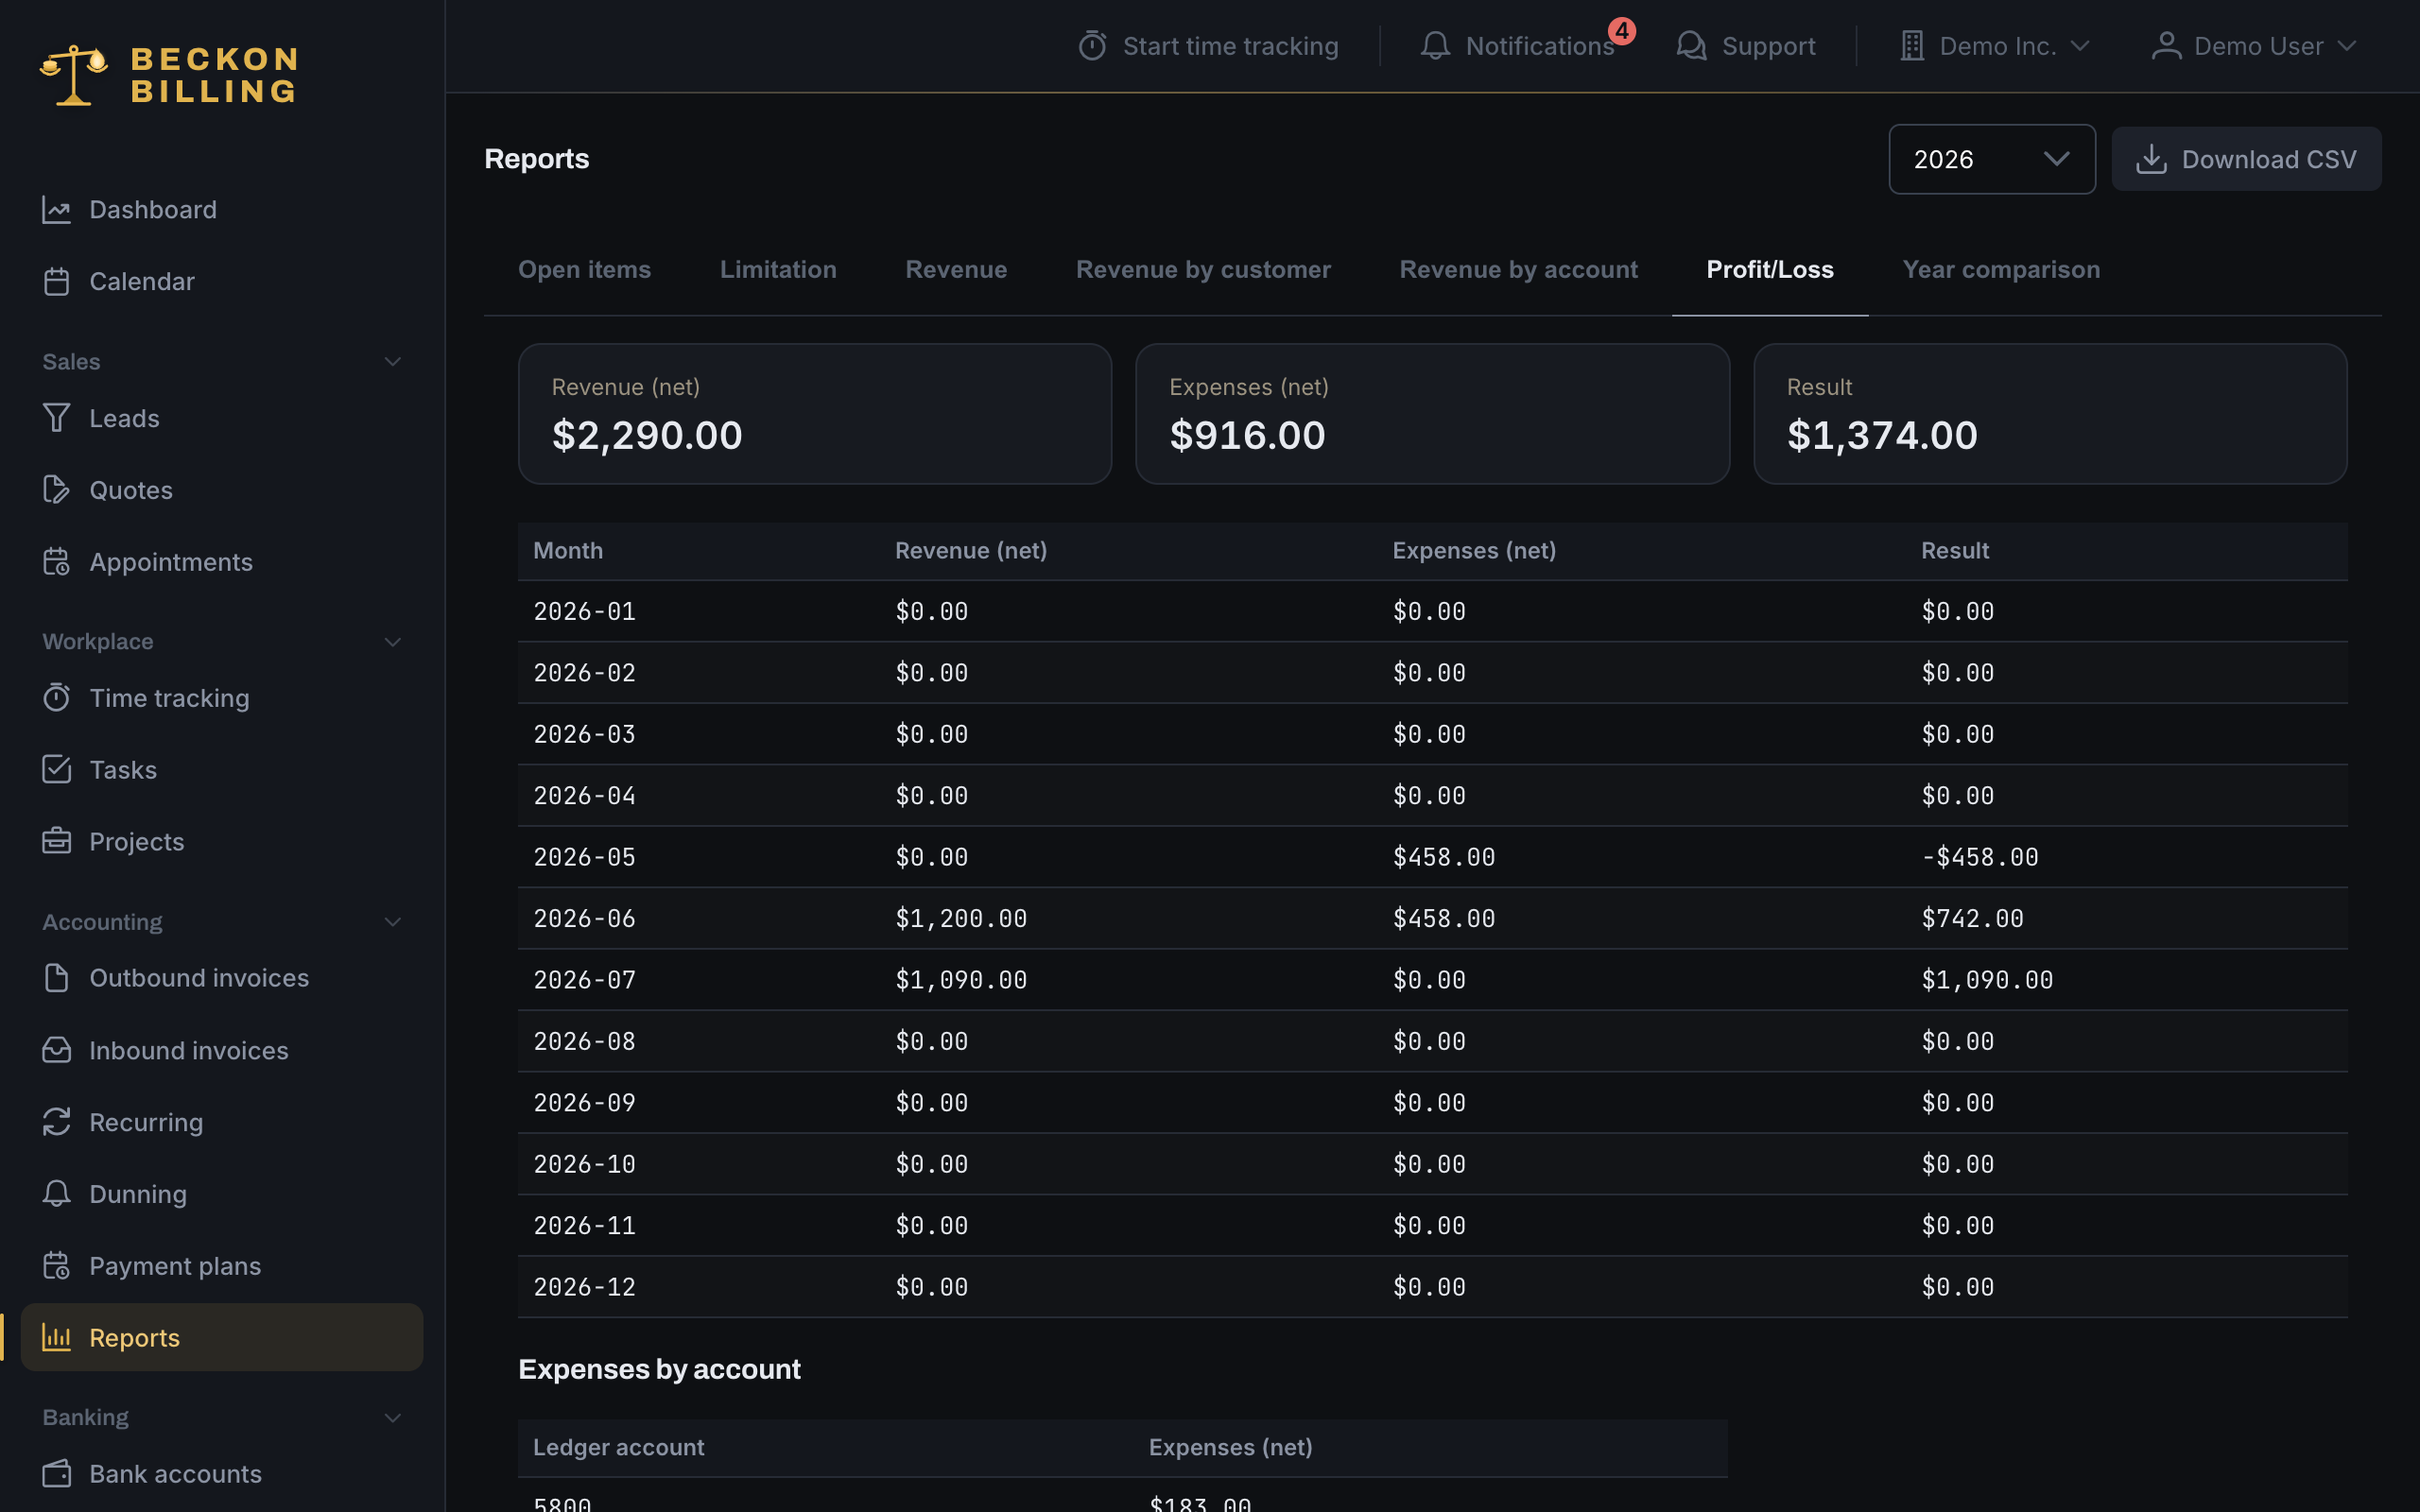The image size is (2420, 1512).
Task: Click the stopwatch icon beside Start time tracking
Action: coord(1092,46)
